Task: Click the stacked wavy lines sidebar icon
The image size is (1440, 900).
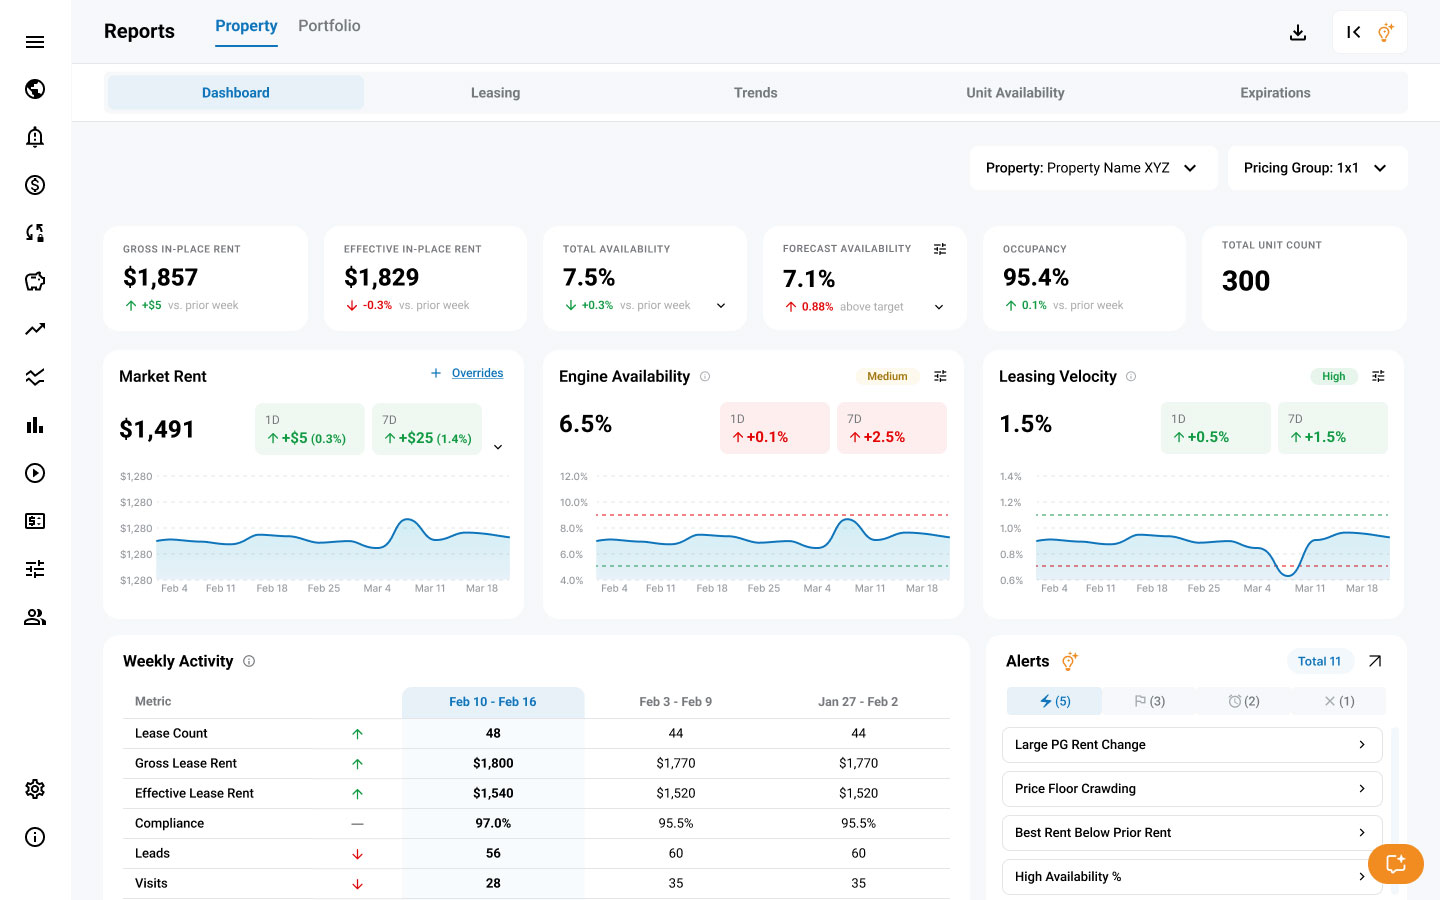Action: tap(35, 377)
